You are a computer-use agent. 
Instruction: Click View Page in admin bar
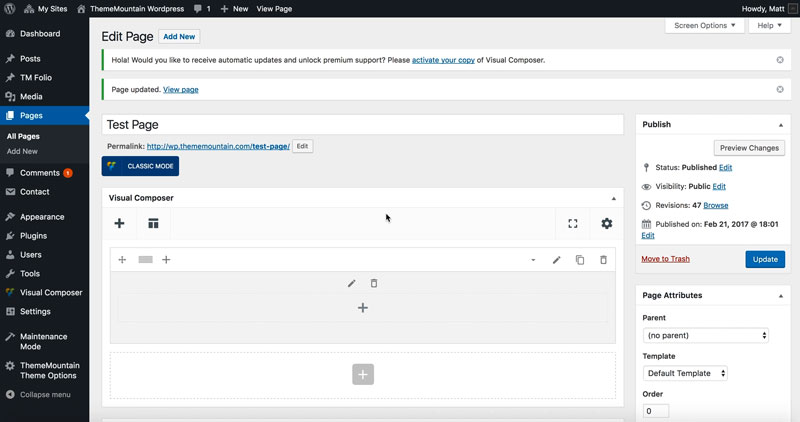[274, 9]
